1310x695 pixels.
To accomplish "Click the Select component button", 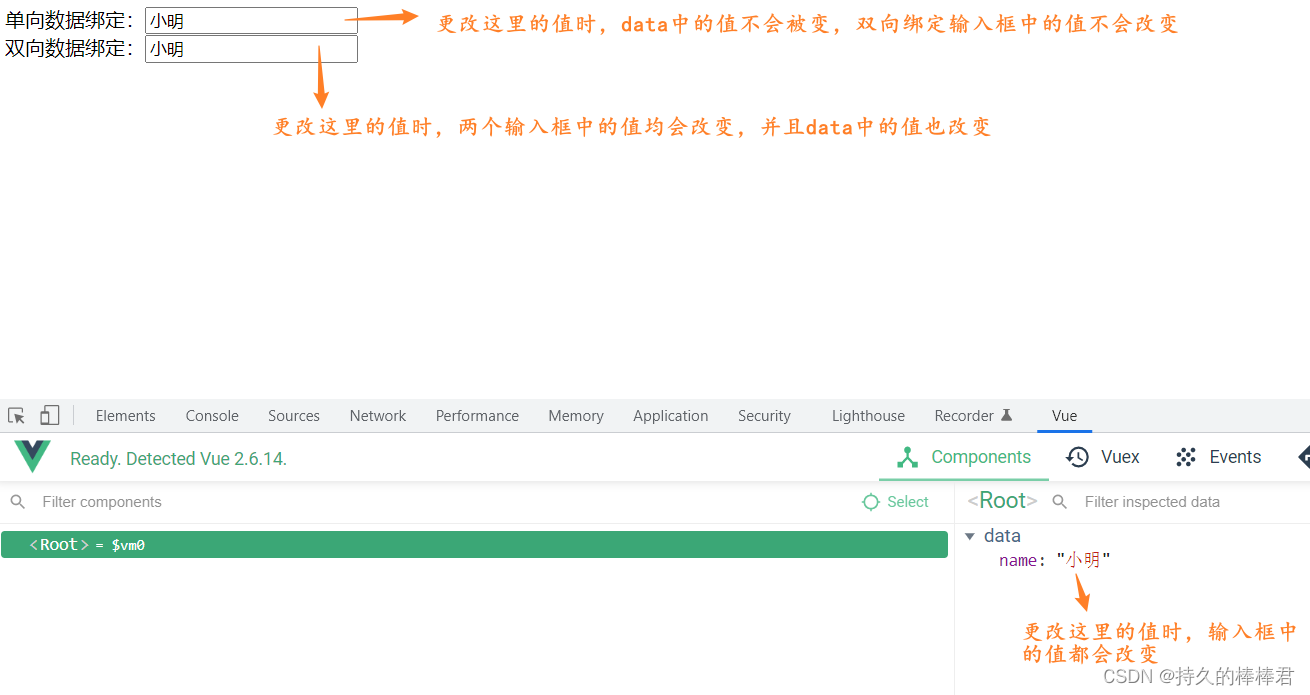I will (x=896, y=502).
